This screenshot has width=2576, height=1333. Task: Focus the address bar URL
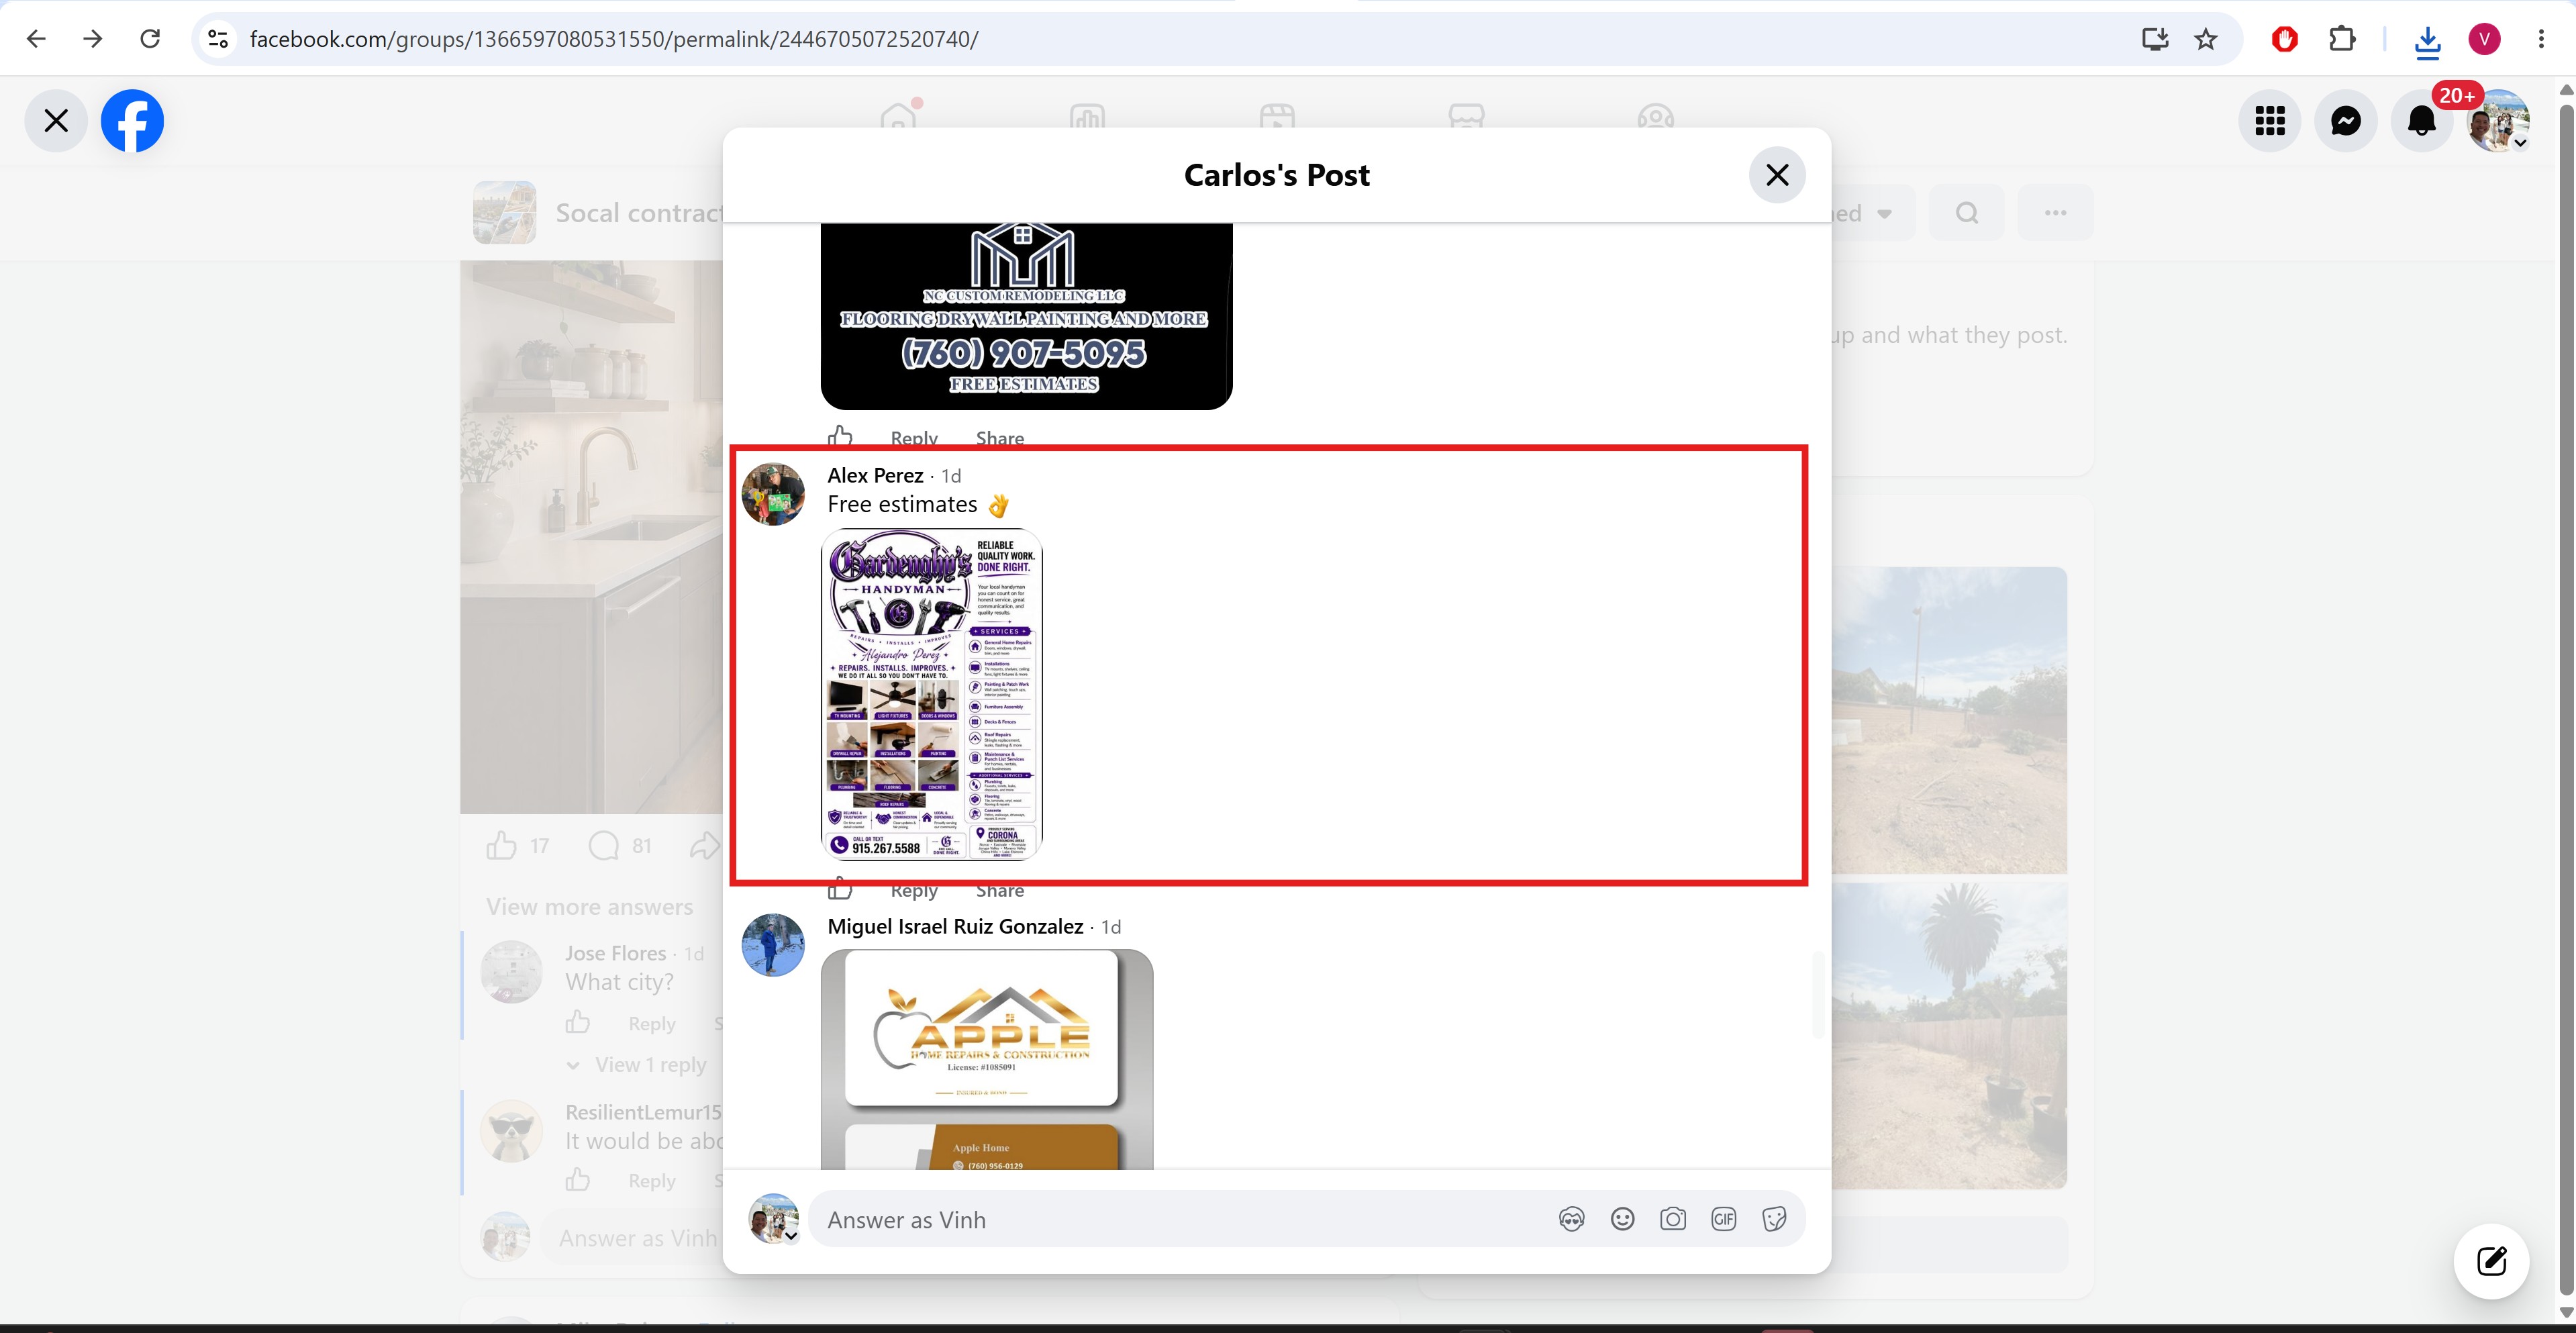(x=613, y=39)
